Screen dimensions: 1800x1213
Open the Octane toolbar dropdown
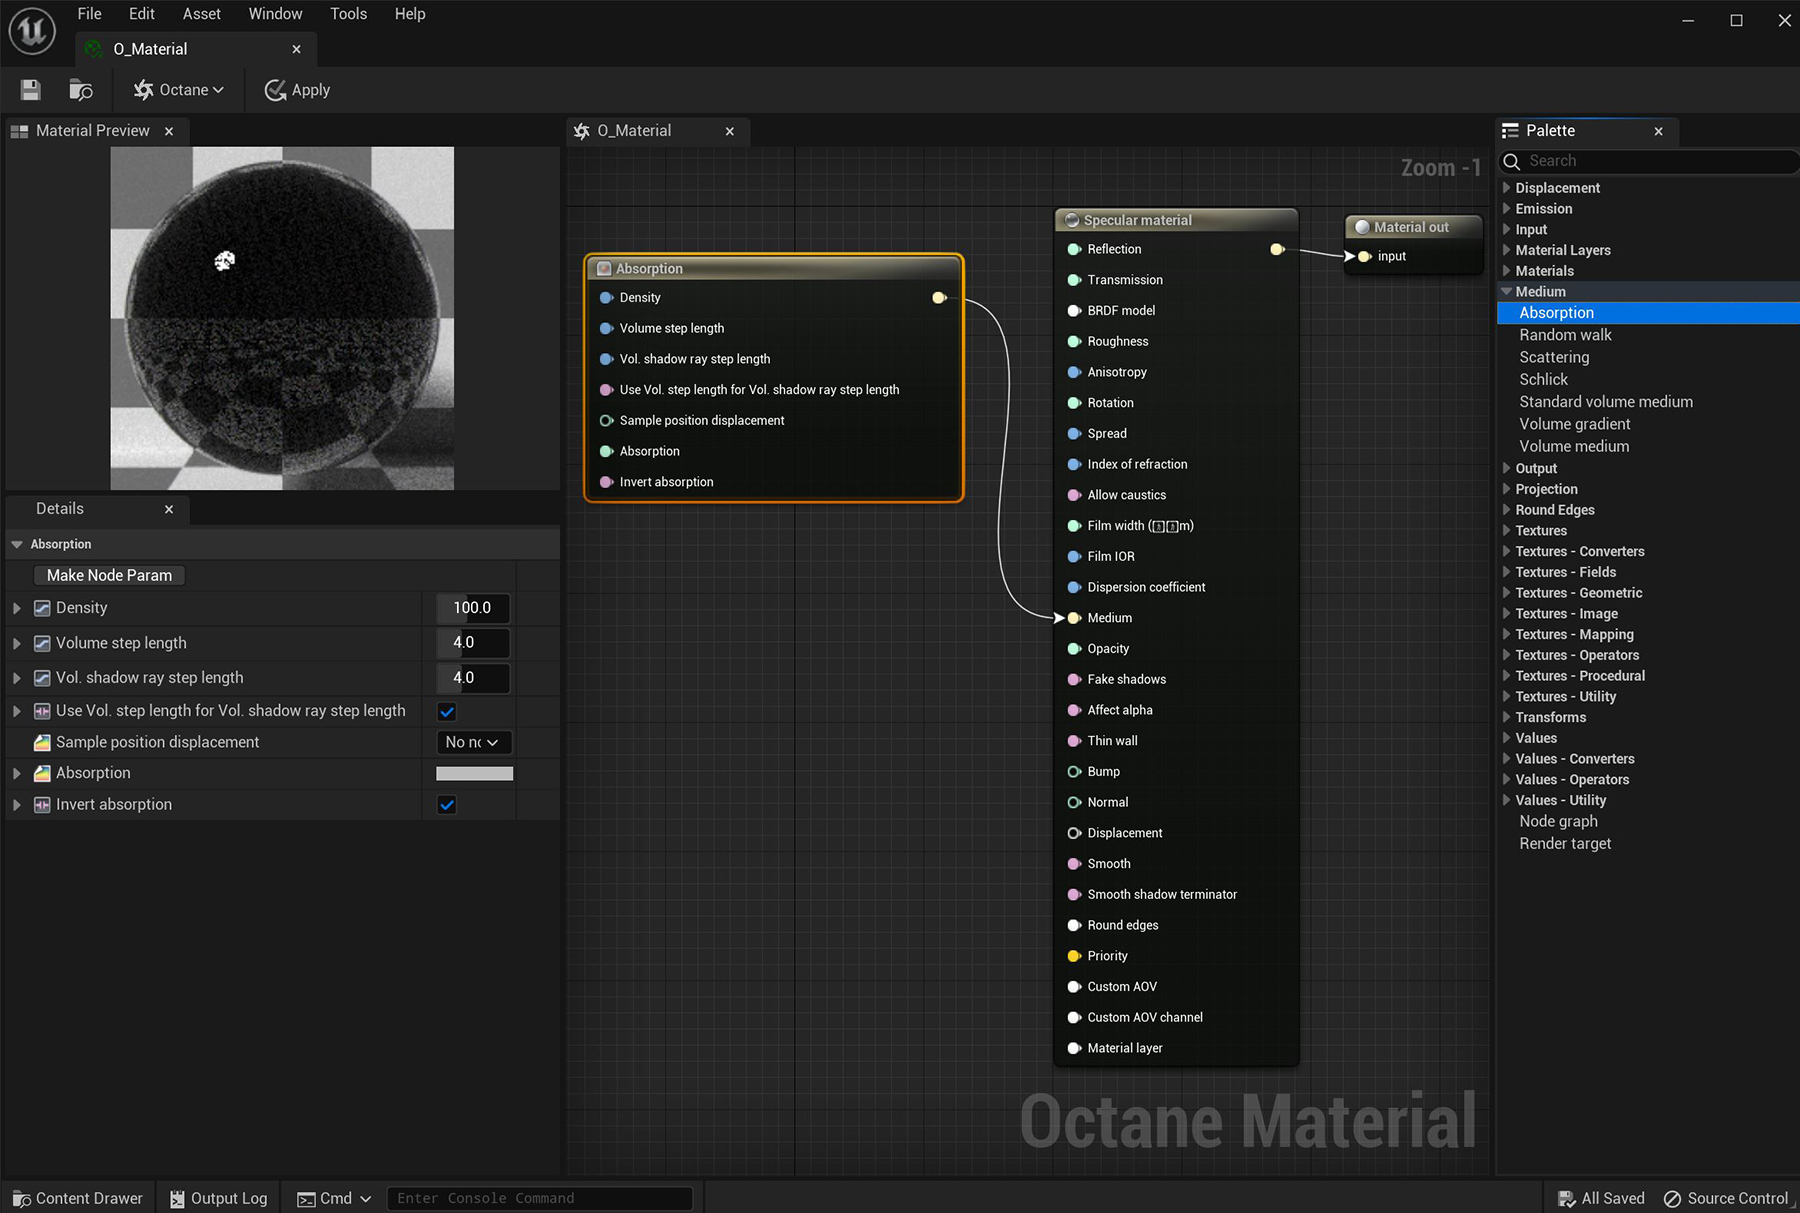pyautogui.click(x=179, y=90)
